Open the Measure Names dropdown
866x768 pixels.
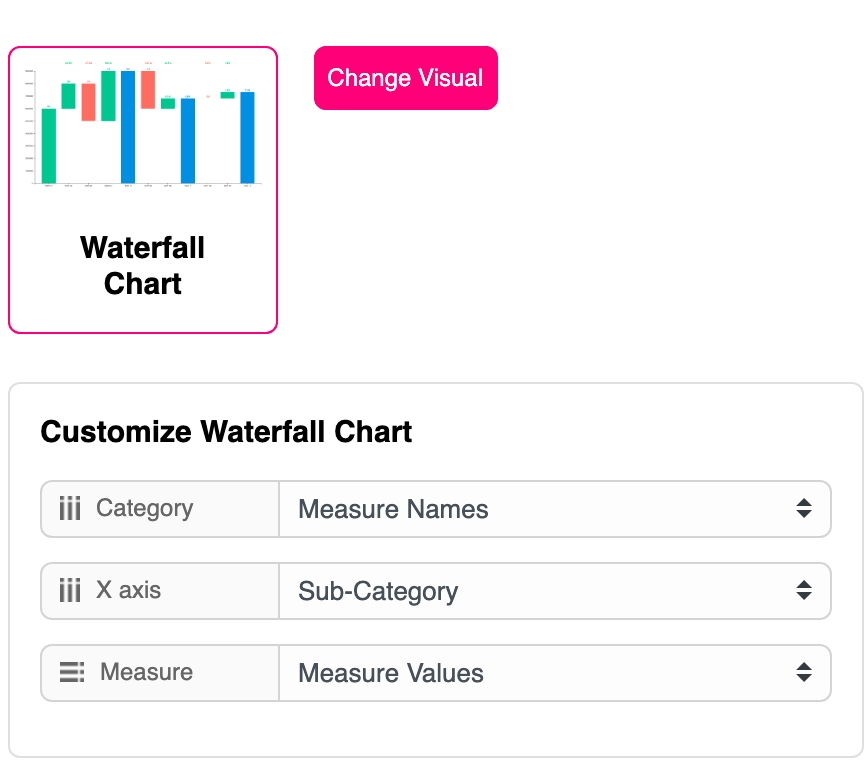pos(540,509)
